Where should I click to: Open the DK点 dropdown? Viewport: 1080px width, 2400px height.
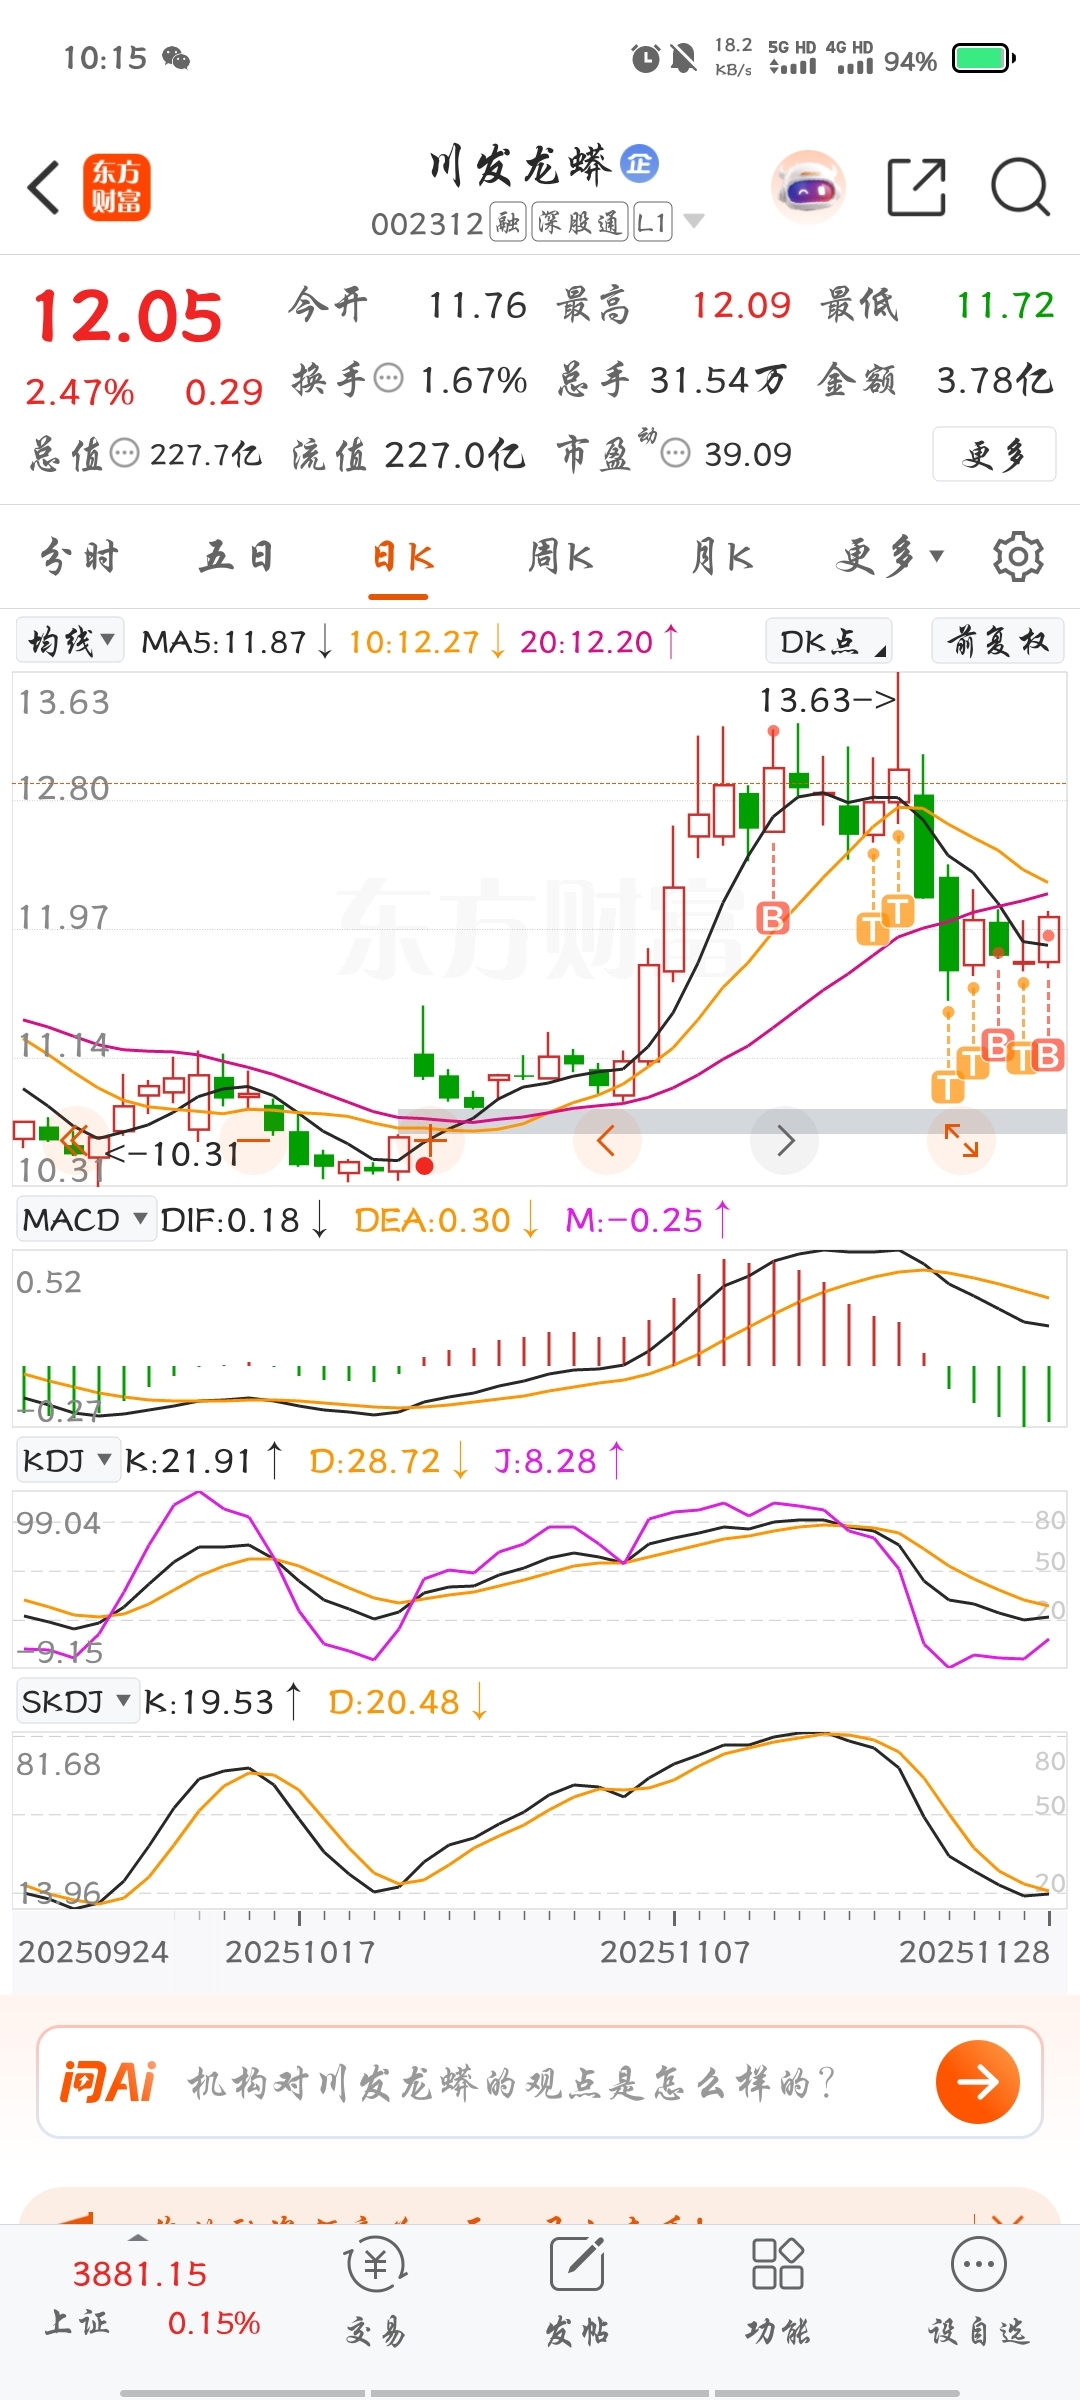tap(829, 641)
